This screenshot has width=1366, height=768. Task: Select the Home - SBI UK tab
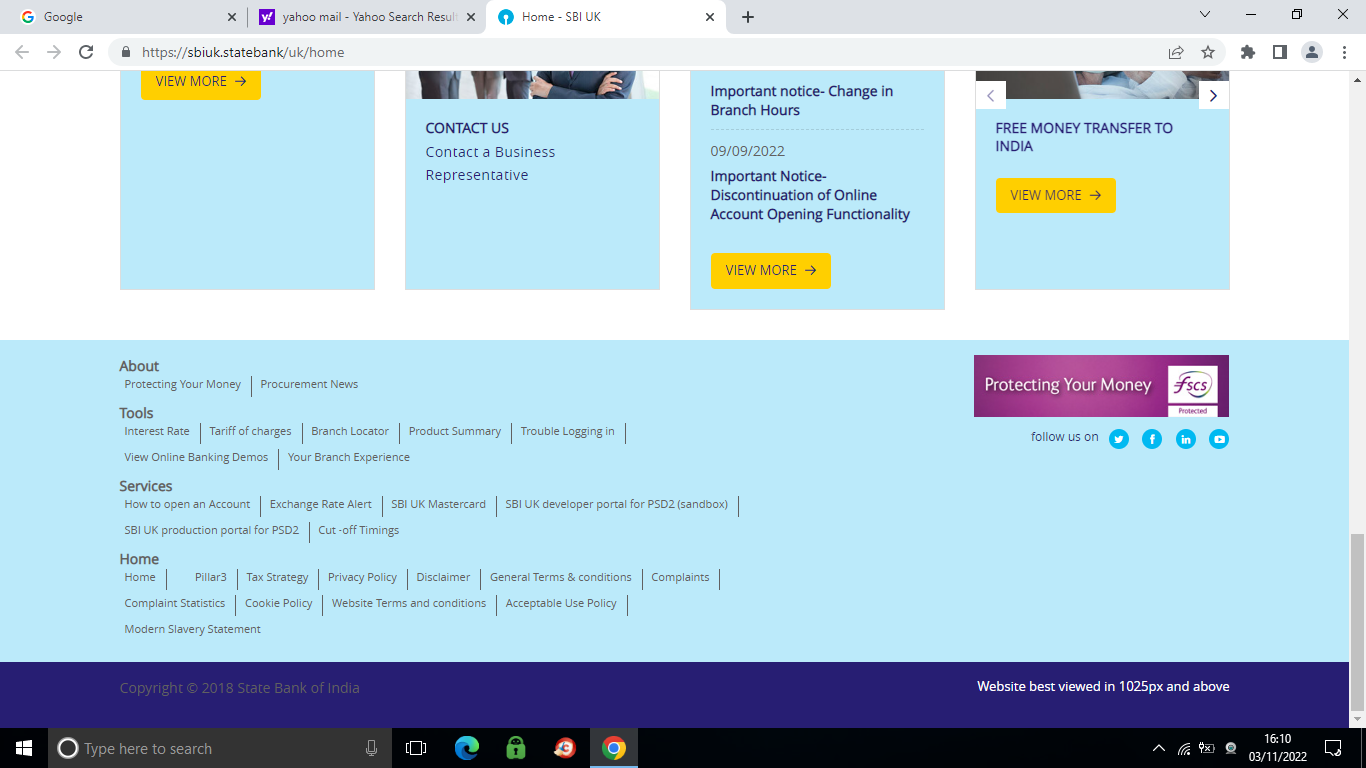point(607,17)
